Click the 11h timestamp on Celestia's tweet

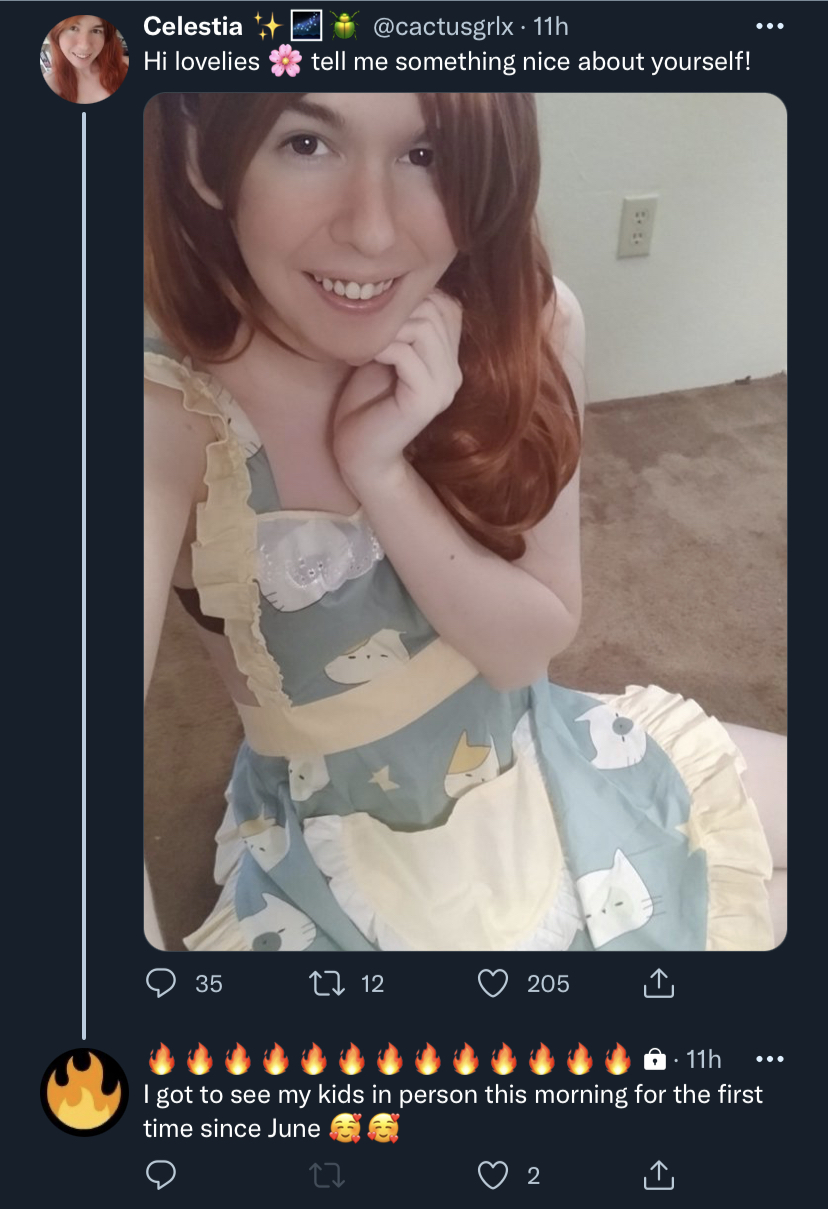pyautogui.click(x=552, y=25)
